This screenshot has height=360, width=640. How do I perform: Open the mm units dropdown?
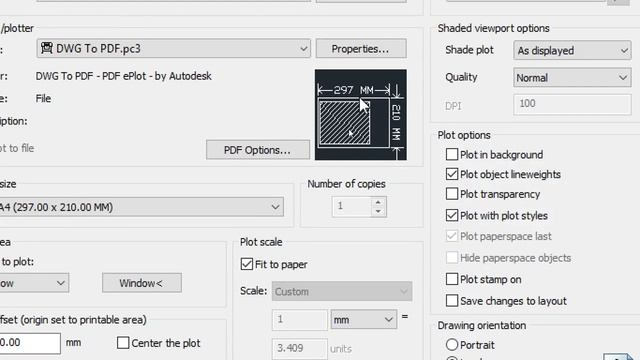click(x=363, y=319)
